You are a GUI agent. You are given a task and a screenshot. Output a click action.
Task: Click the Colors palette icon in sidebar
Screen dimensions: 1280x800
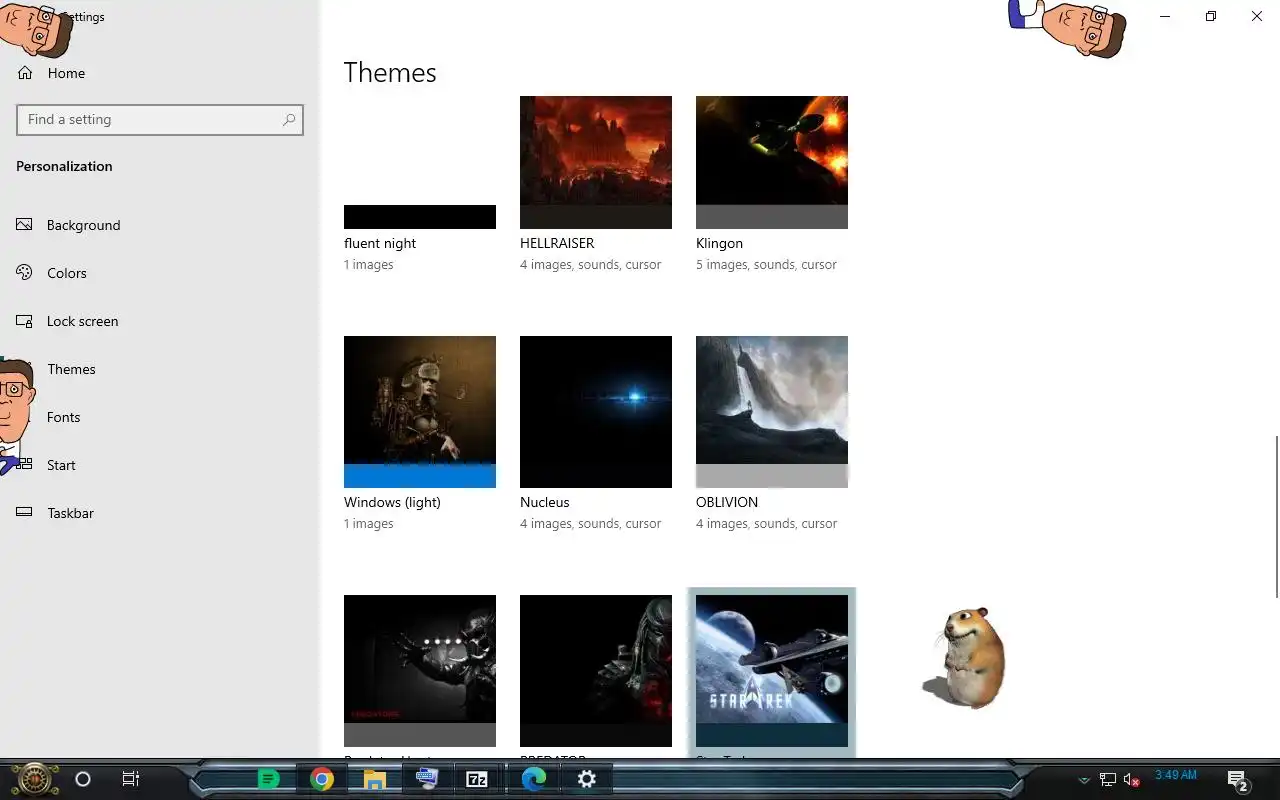[x=25, y=273]
